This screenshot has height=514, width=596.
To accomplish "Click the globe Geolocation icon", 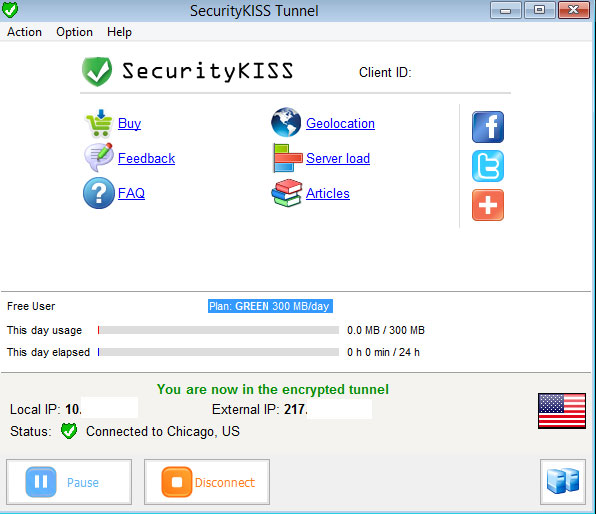I will click(286, 122).
